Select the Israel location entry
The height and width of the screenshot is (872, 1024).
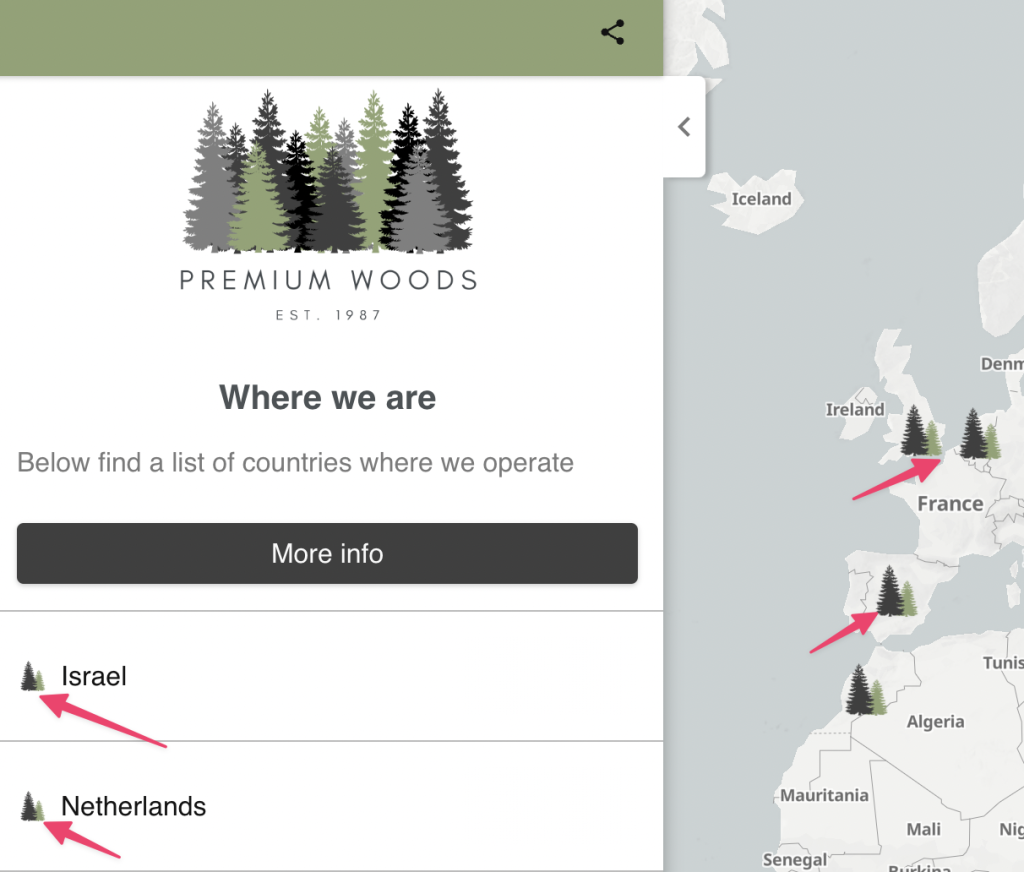(x=93, y=676)
